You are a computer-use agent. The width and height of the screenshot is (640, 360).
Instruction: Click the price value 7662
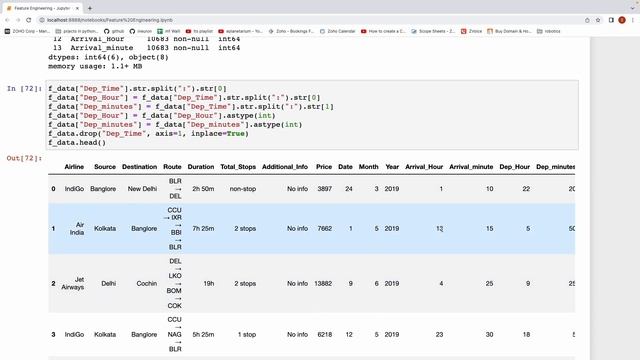324,229
